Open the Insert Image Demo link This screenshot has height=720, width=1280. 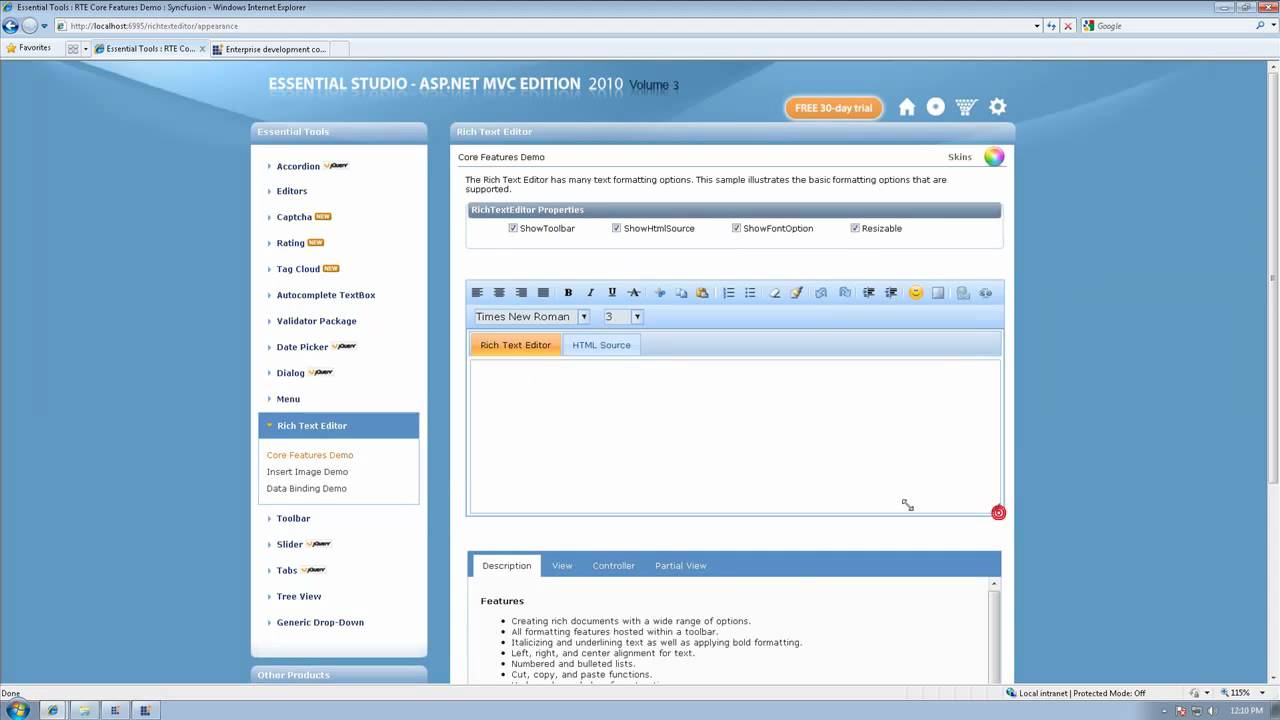coord(307,472)
